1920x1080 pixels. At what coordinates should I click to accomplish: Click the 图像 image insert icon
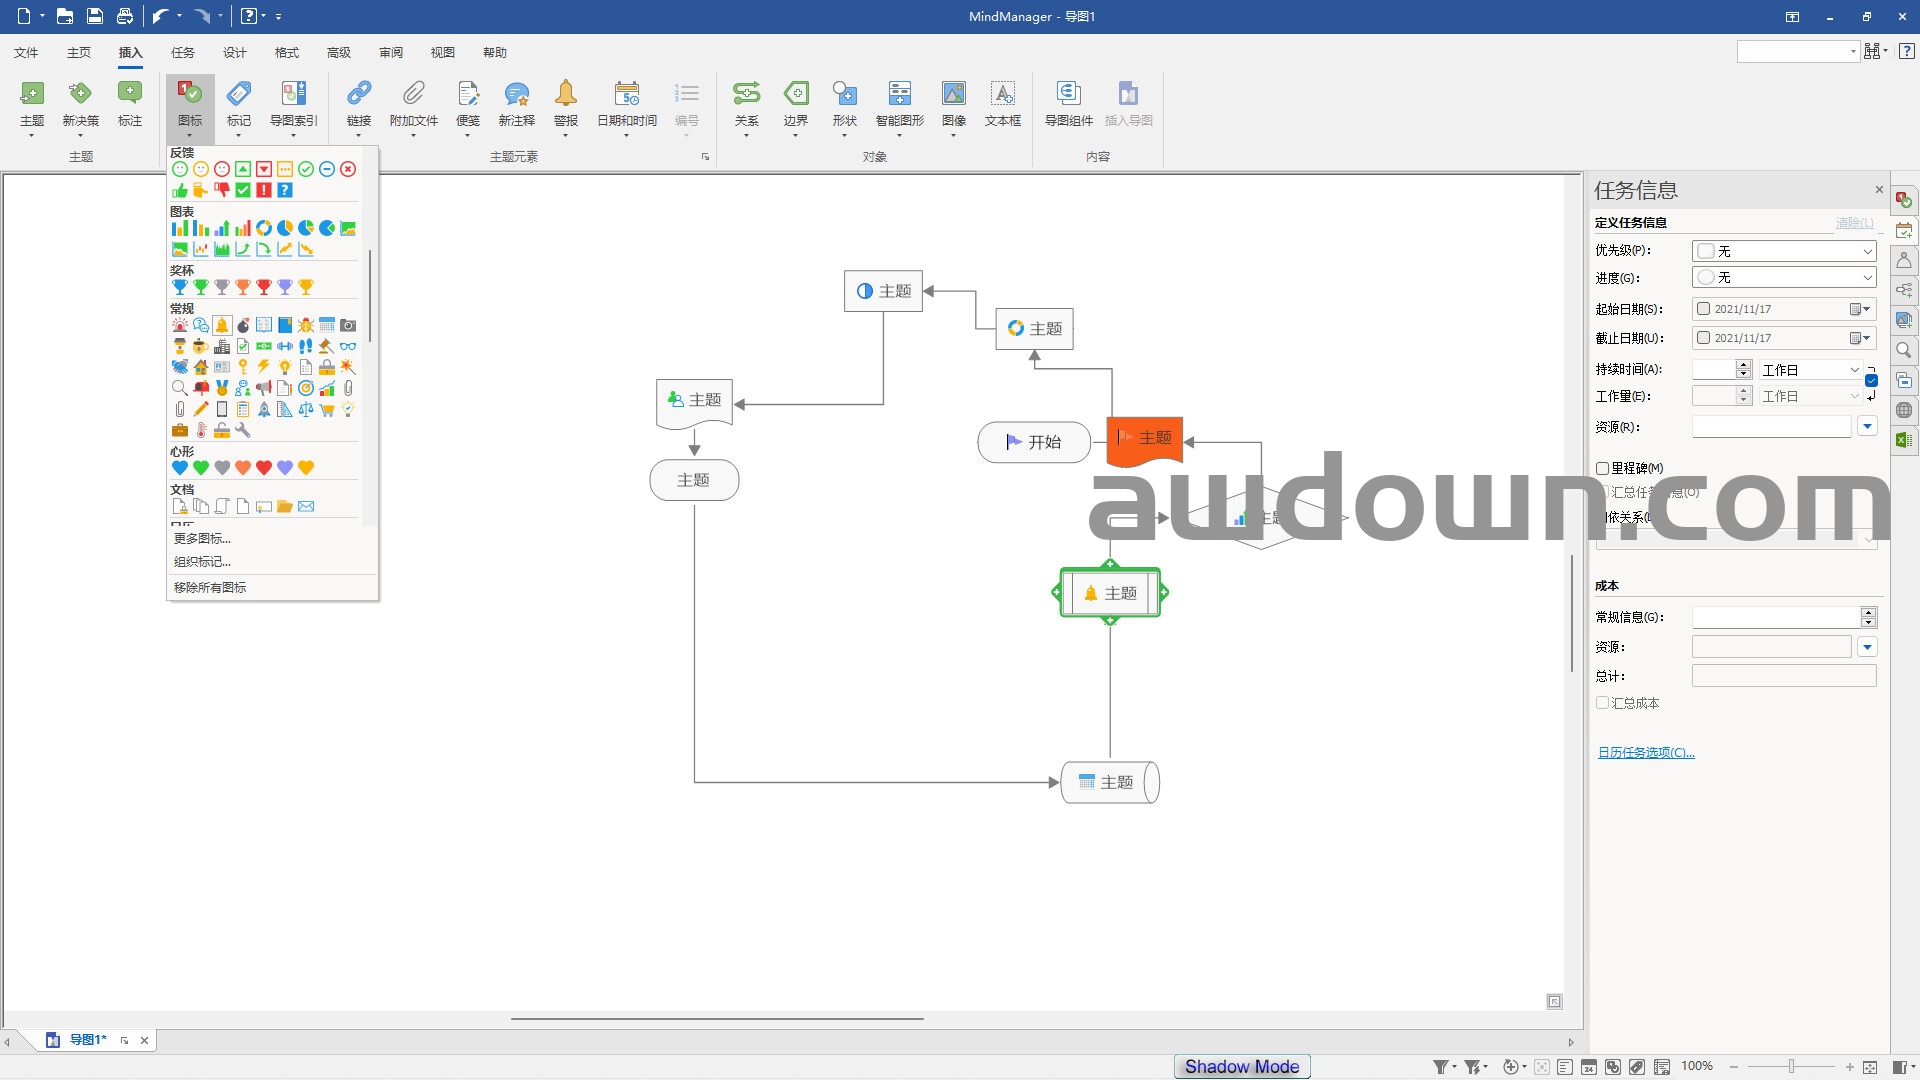click(953, 94)
